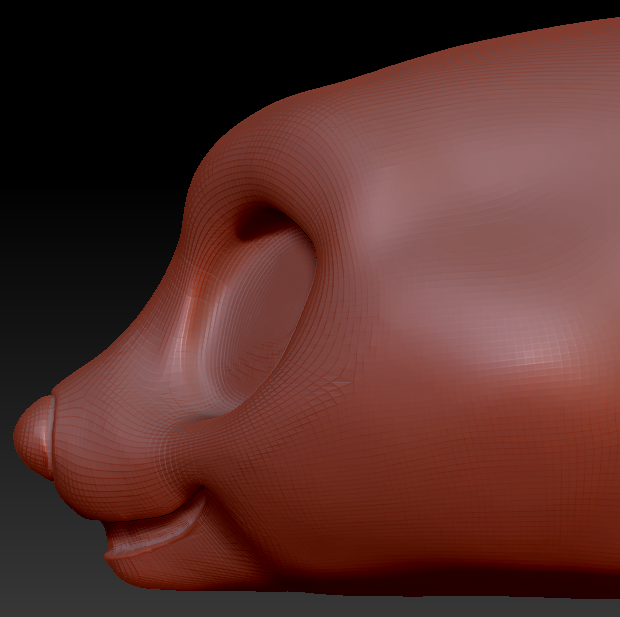
Task: Click the empty dark background at upper left
Action: 80,80
